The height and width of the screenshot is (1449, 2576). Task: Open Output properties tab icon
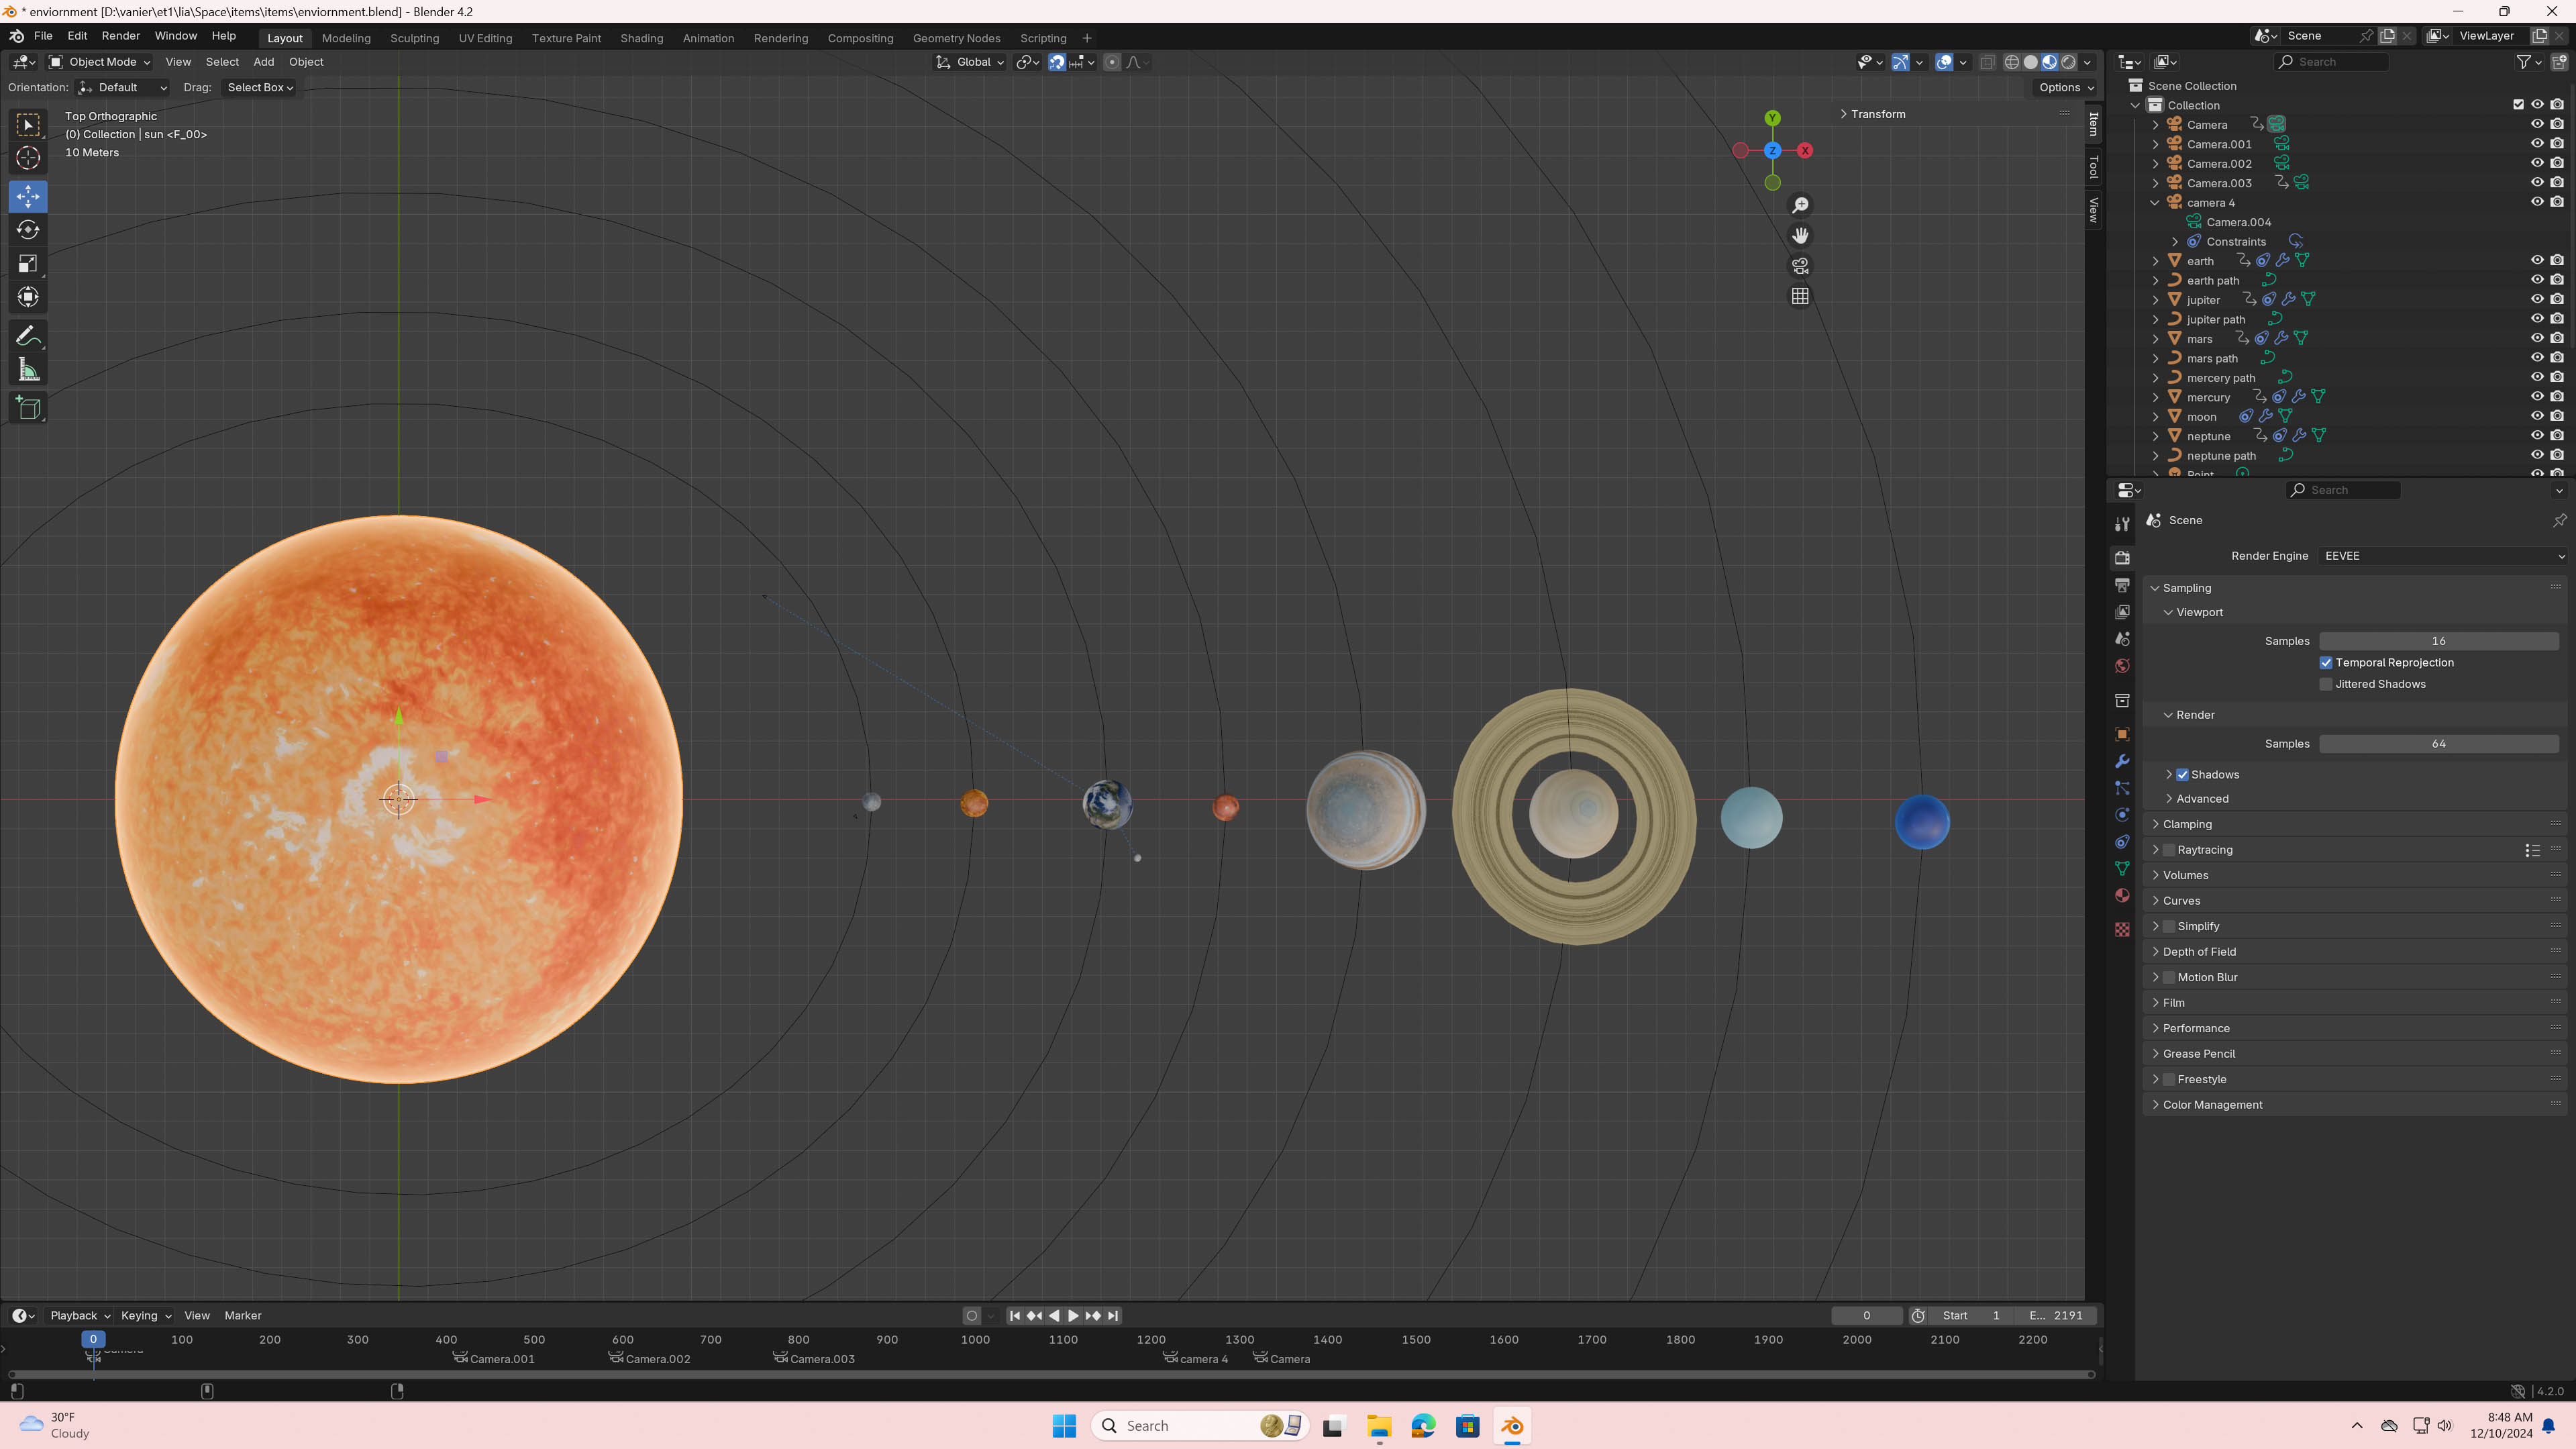(x=2122, y=585)
